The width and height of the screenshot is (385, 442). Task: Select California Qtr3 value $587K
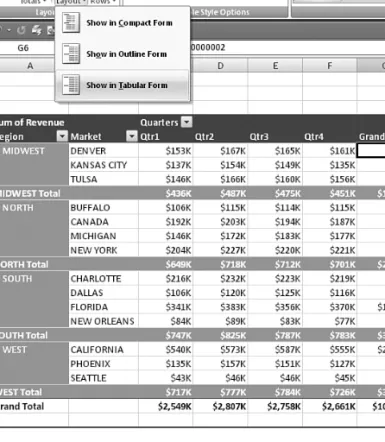[275, 350]
